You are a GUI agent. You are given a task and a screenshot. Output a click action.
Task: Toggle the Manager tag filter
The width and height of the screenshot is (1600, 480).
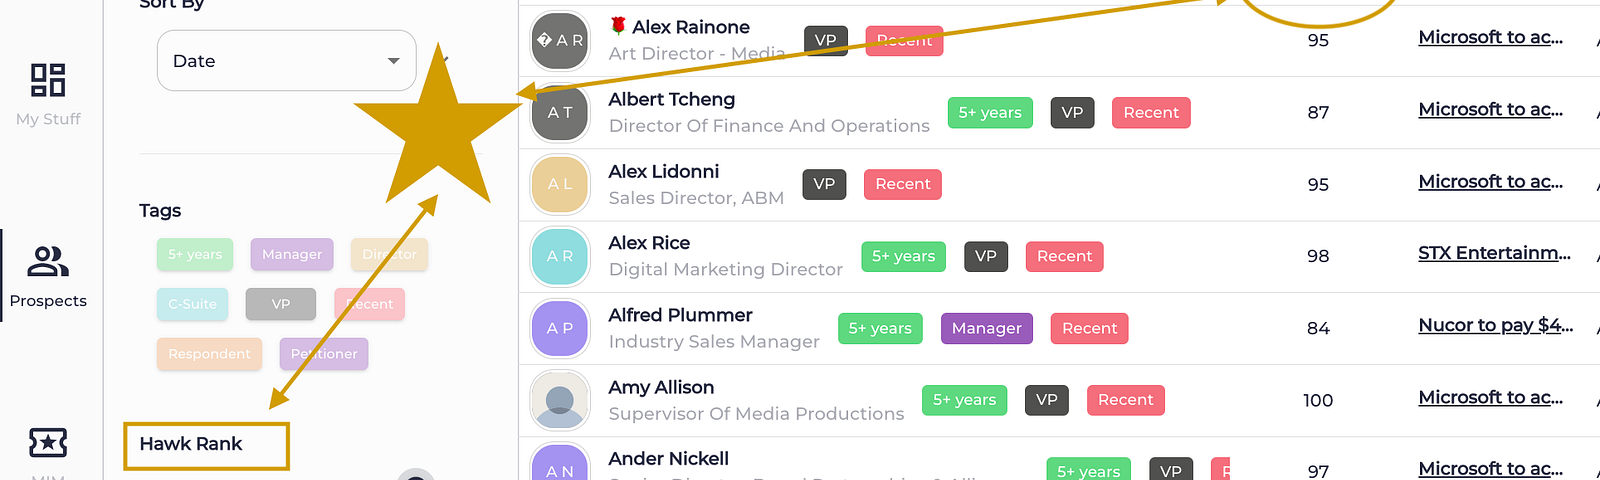[292, 255]
